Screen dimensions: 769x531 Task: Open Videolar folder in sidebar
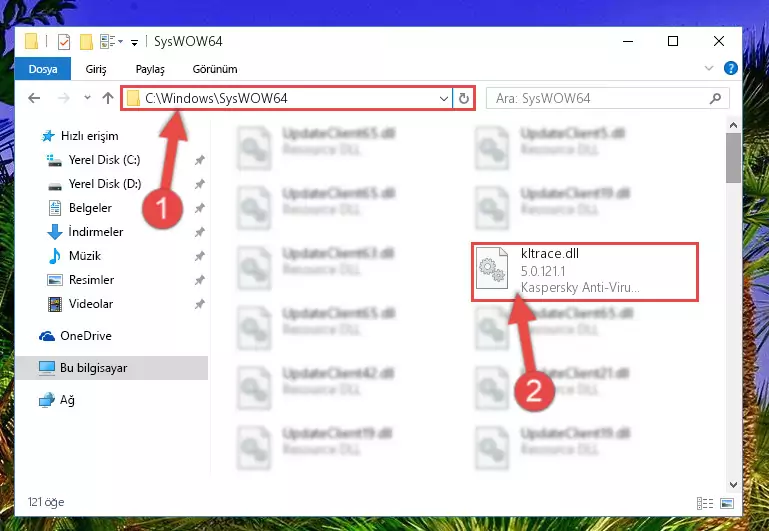91,304
